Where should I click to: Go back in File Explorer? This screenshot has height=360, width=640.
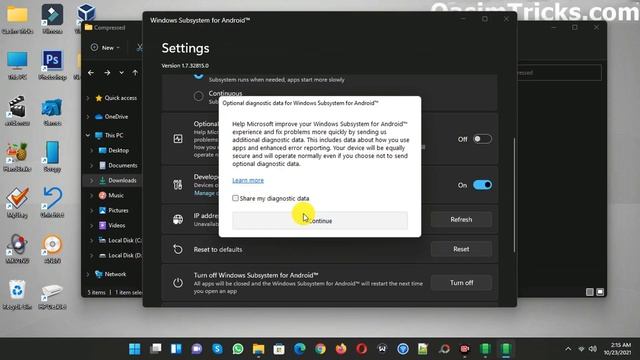click(91, 73)
